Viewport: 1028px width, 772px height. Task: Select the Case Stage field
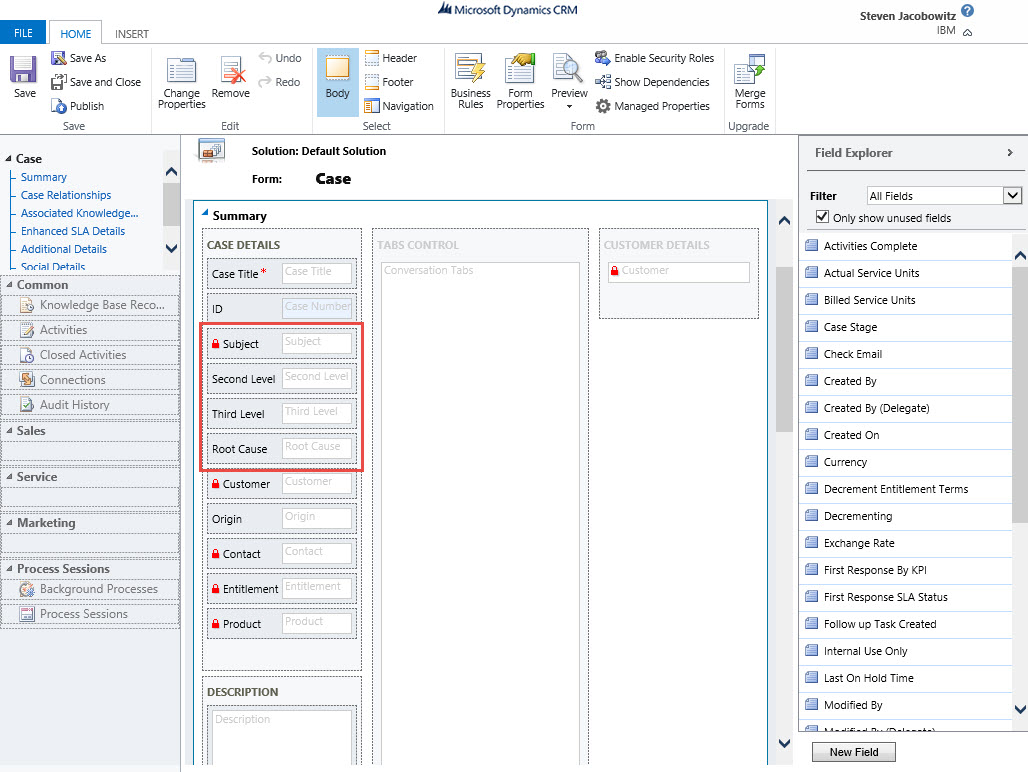pos(850,327)
